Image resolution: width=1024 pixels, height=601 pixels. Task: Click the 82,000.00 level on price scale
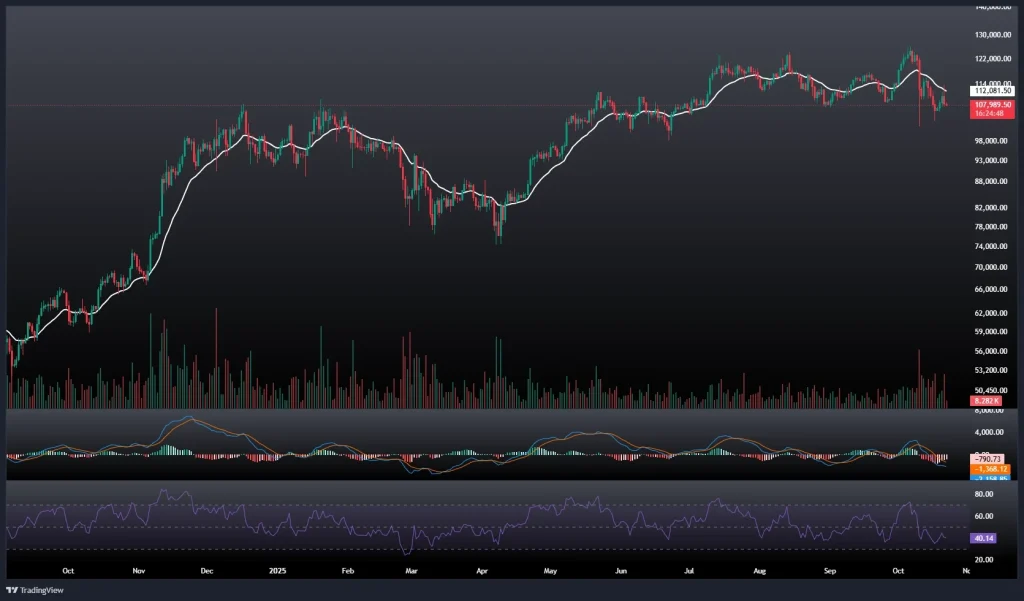(x=992, y=208)
